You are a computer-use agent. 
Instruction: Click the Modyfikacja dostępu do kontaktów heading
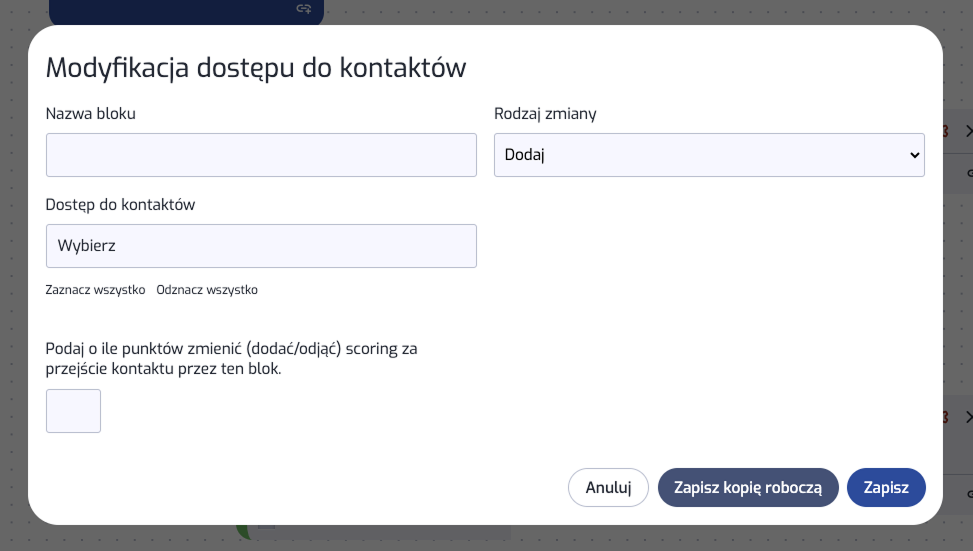coord(256,68)
